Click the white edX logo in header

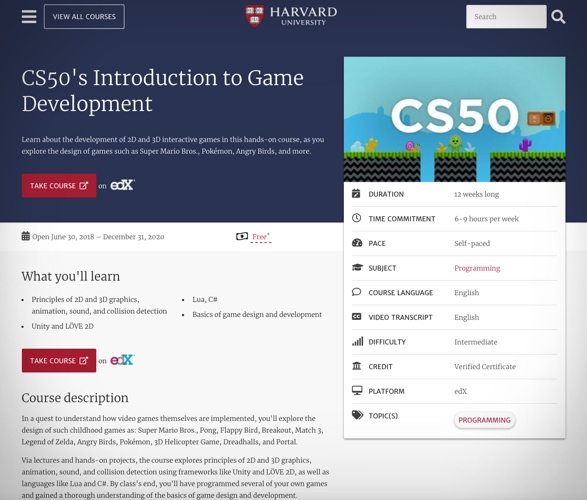122,185
